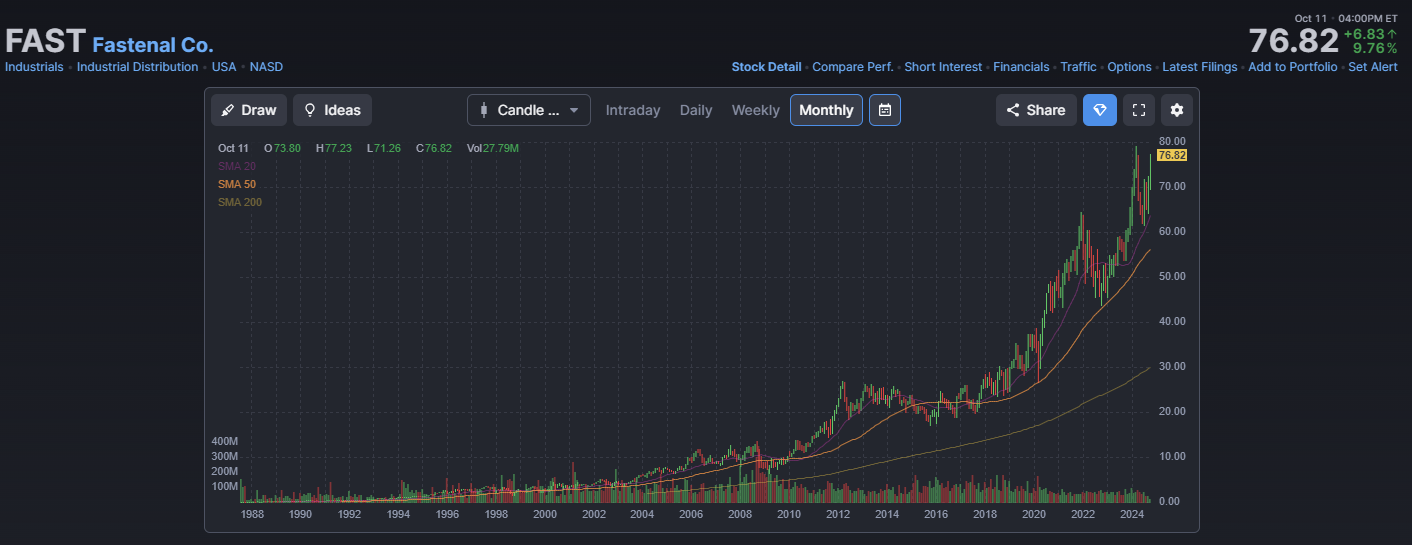
Task: Share the chart
Action: [1036, 110]
